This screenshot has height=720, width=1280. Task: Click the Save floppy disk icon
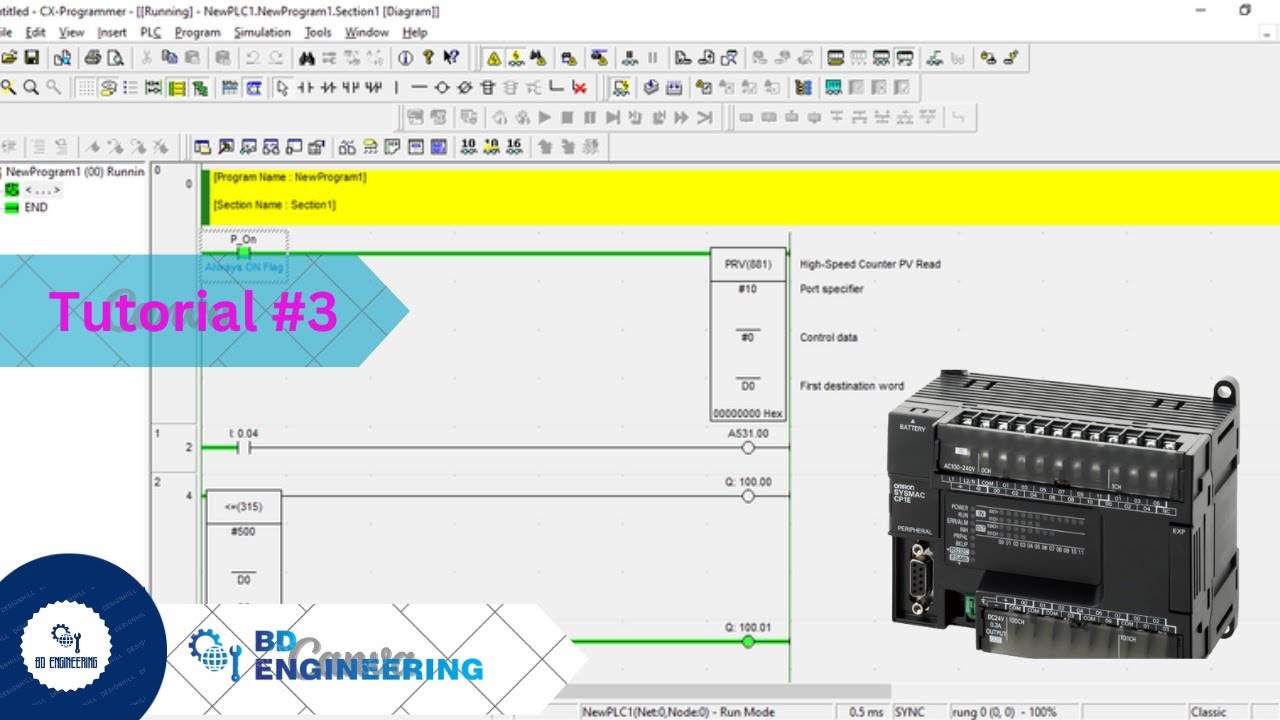tap(32, 57)
